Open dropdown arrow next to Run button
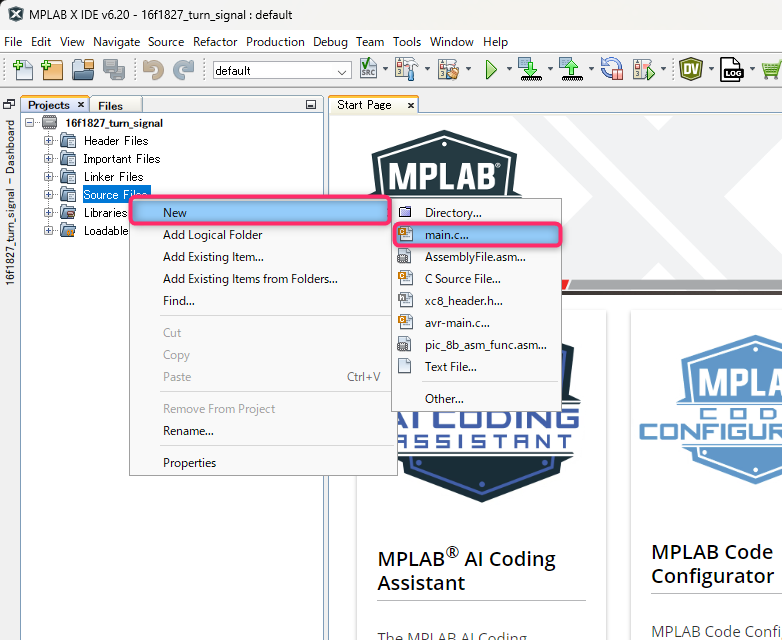This screenshot has width=782, height=640. pyautogui.click(x=509, y=69)
